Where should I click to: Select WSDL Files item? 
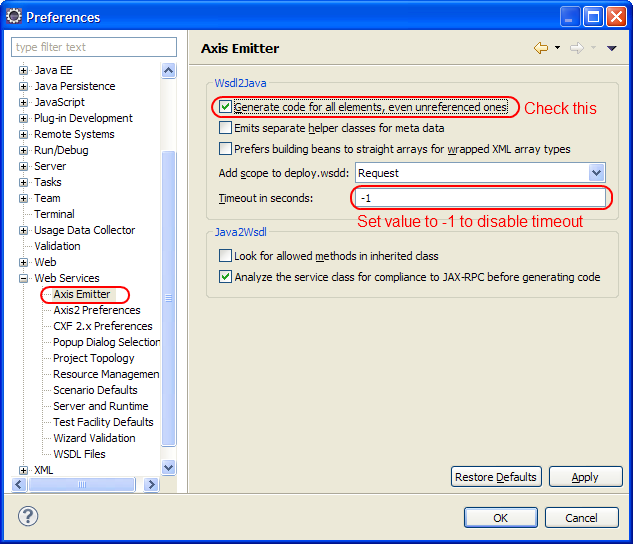coord(79,454)
